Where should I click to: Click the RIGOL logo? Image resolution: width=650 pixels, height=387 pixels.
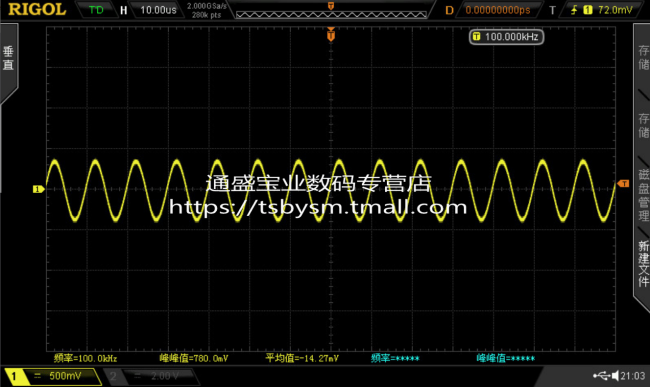point(37,9)
